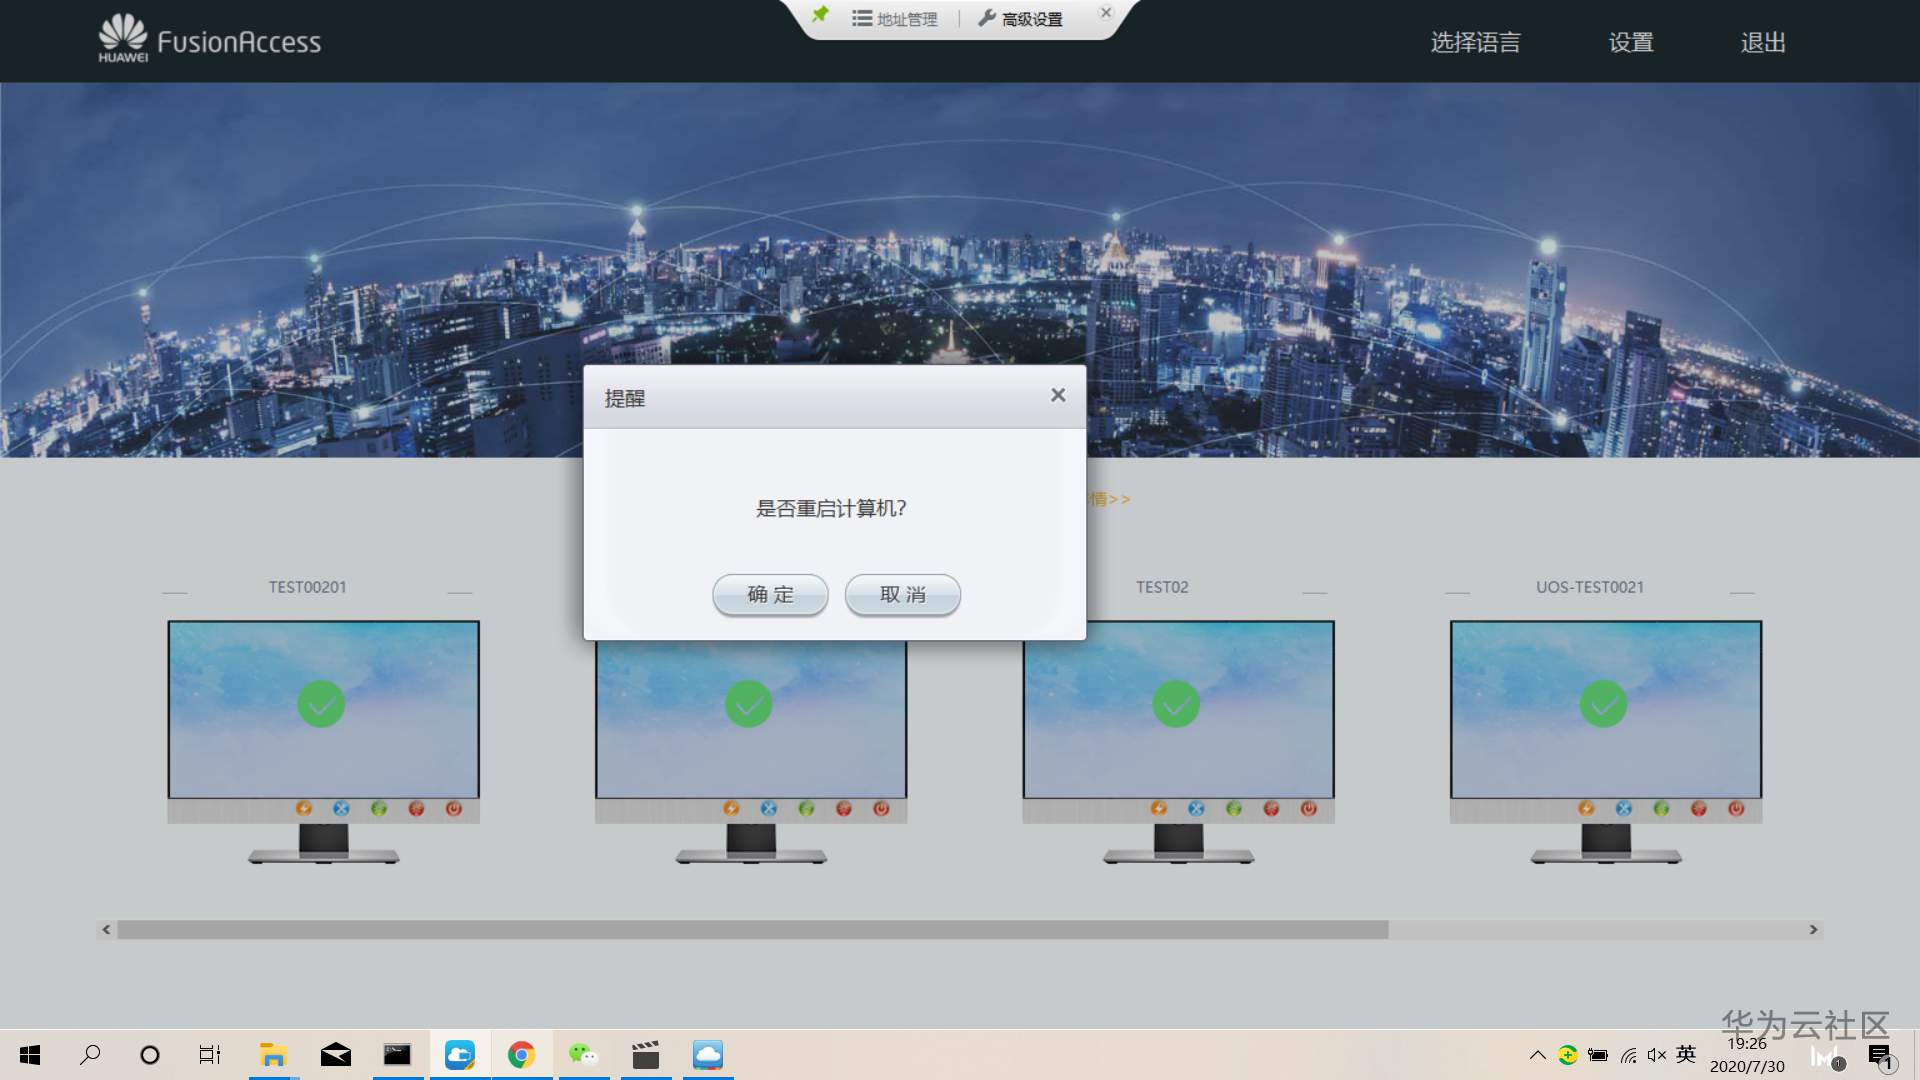Click the blue X icon under TEST02
The height and width of the screenshot is (1080, 1920).
(x=1196, y=808)
